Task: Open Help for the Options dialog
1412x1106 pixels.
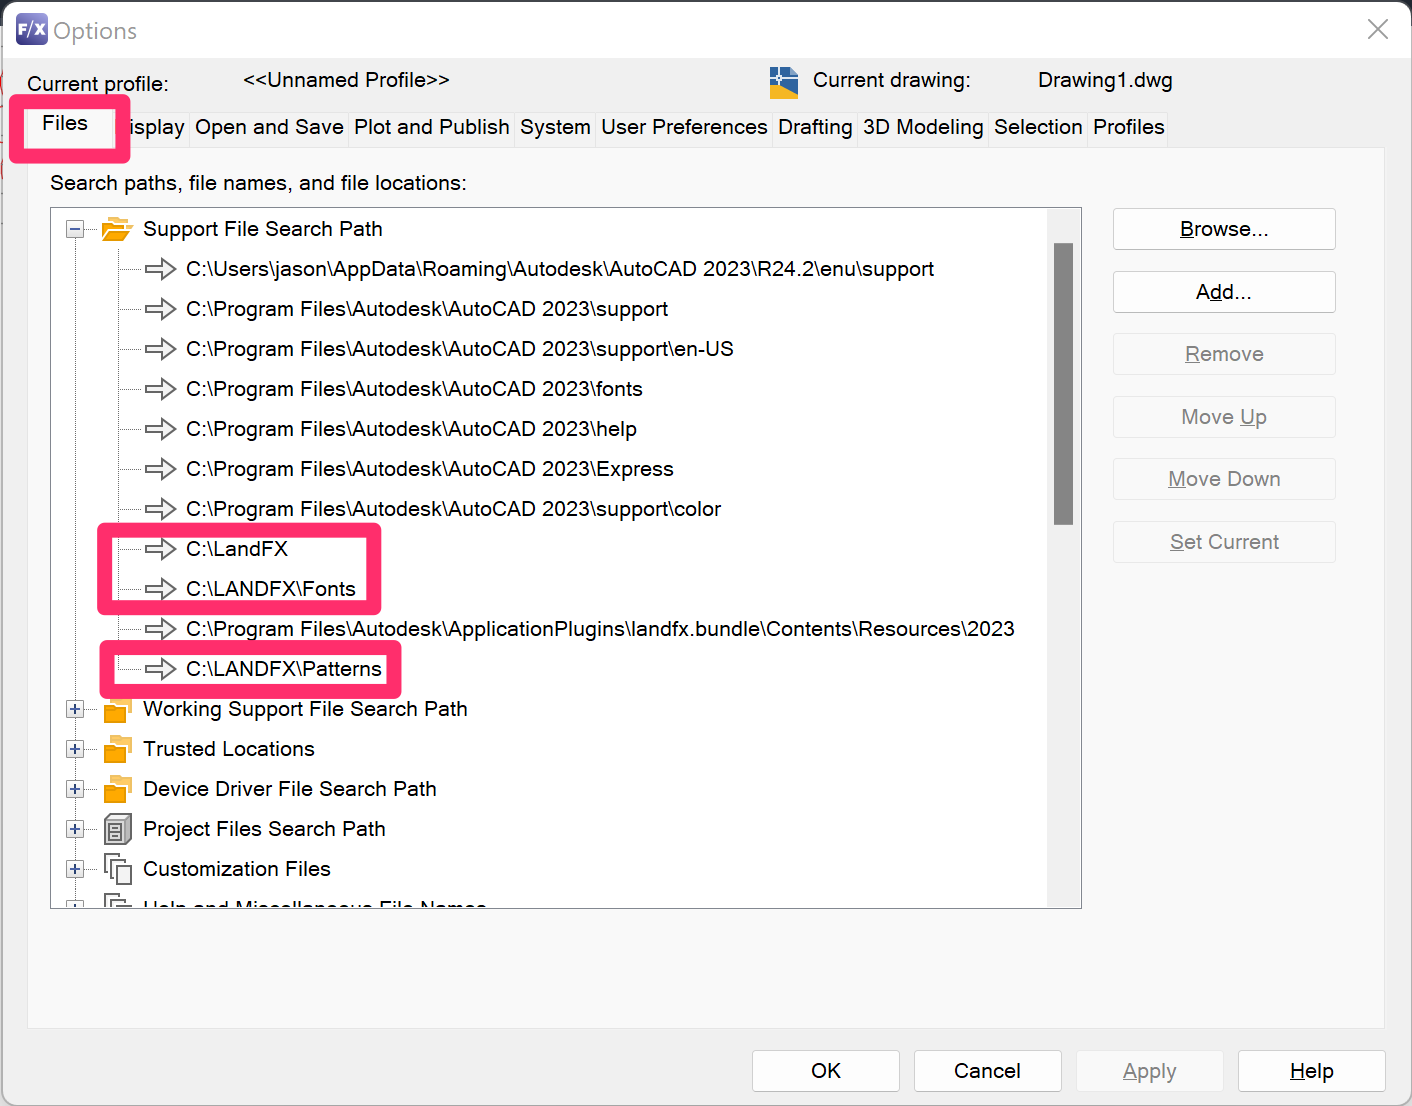Action: click(1311, 1071)
